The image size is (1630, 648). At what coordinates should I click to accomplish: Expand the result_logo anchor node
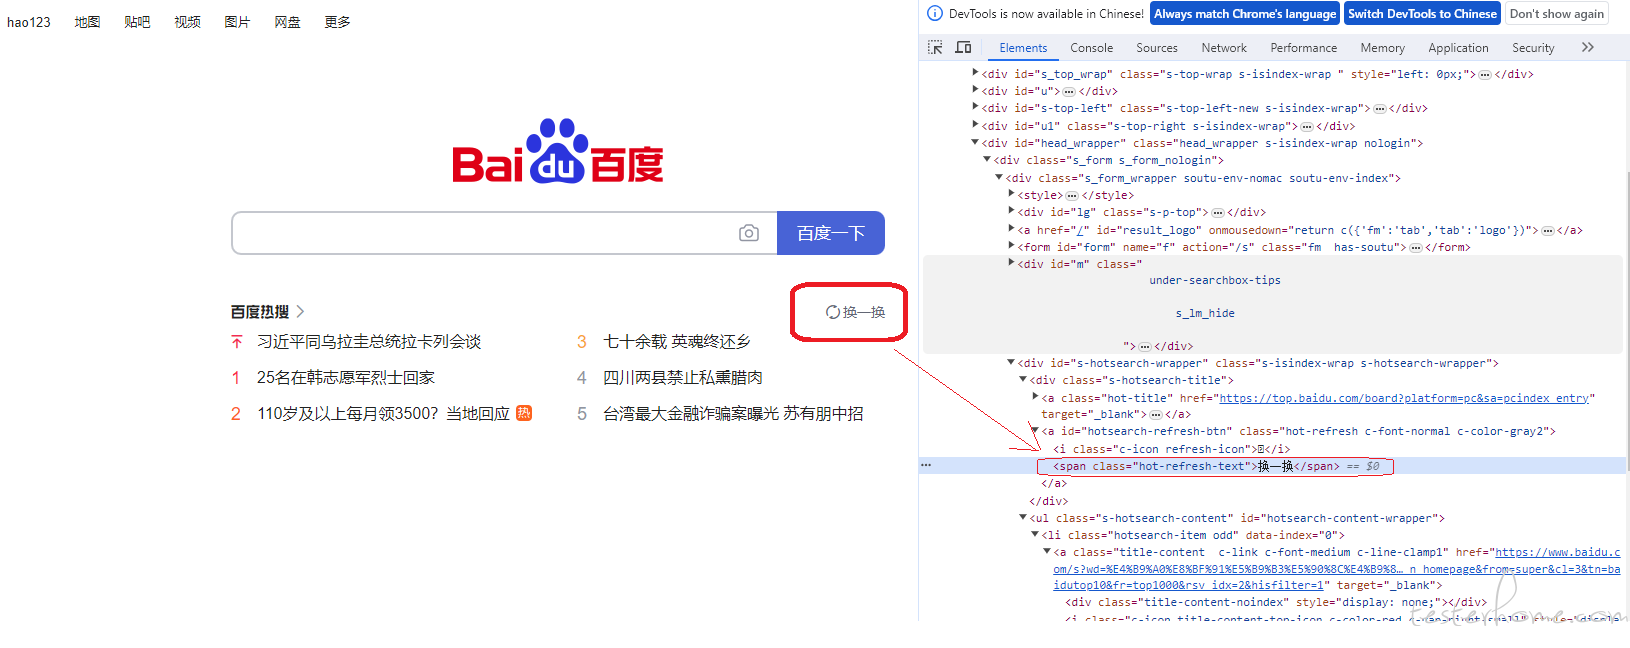click(1011, 229)
